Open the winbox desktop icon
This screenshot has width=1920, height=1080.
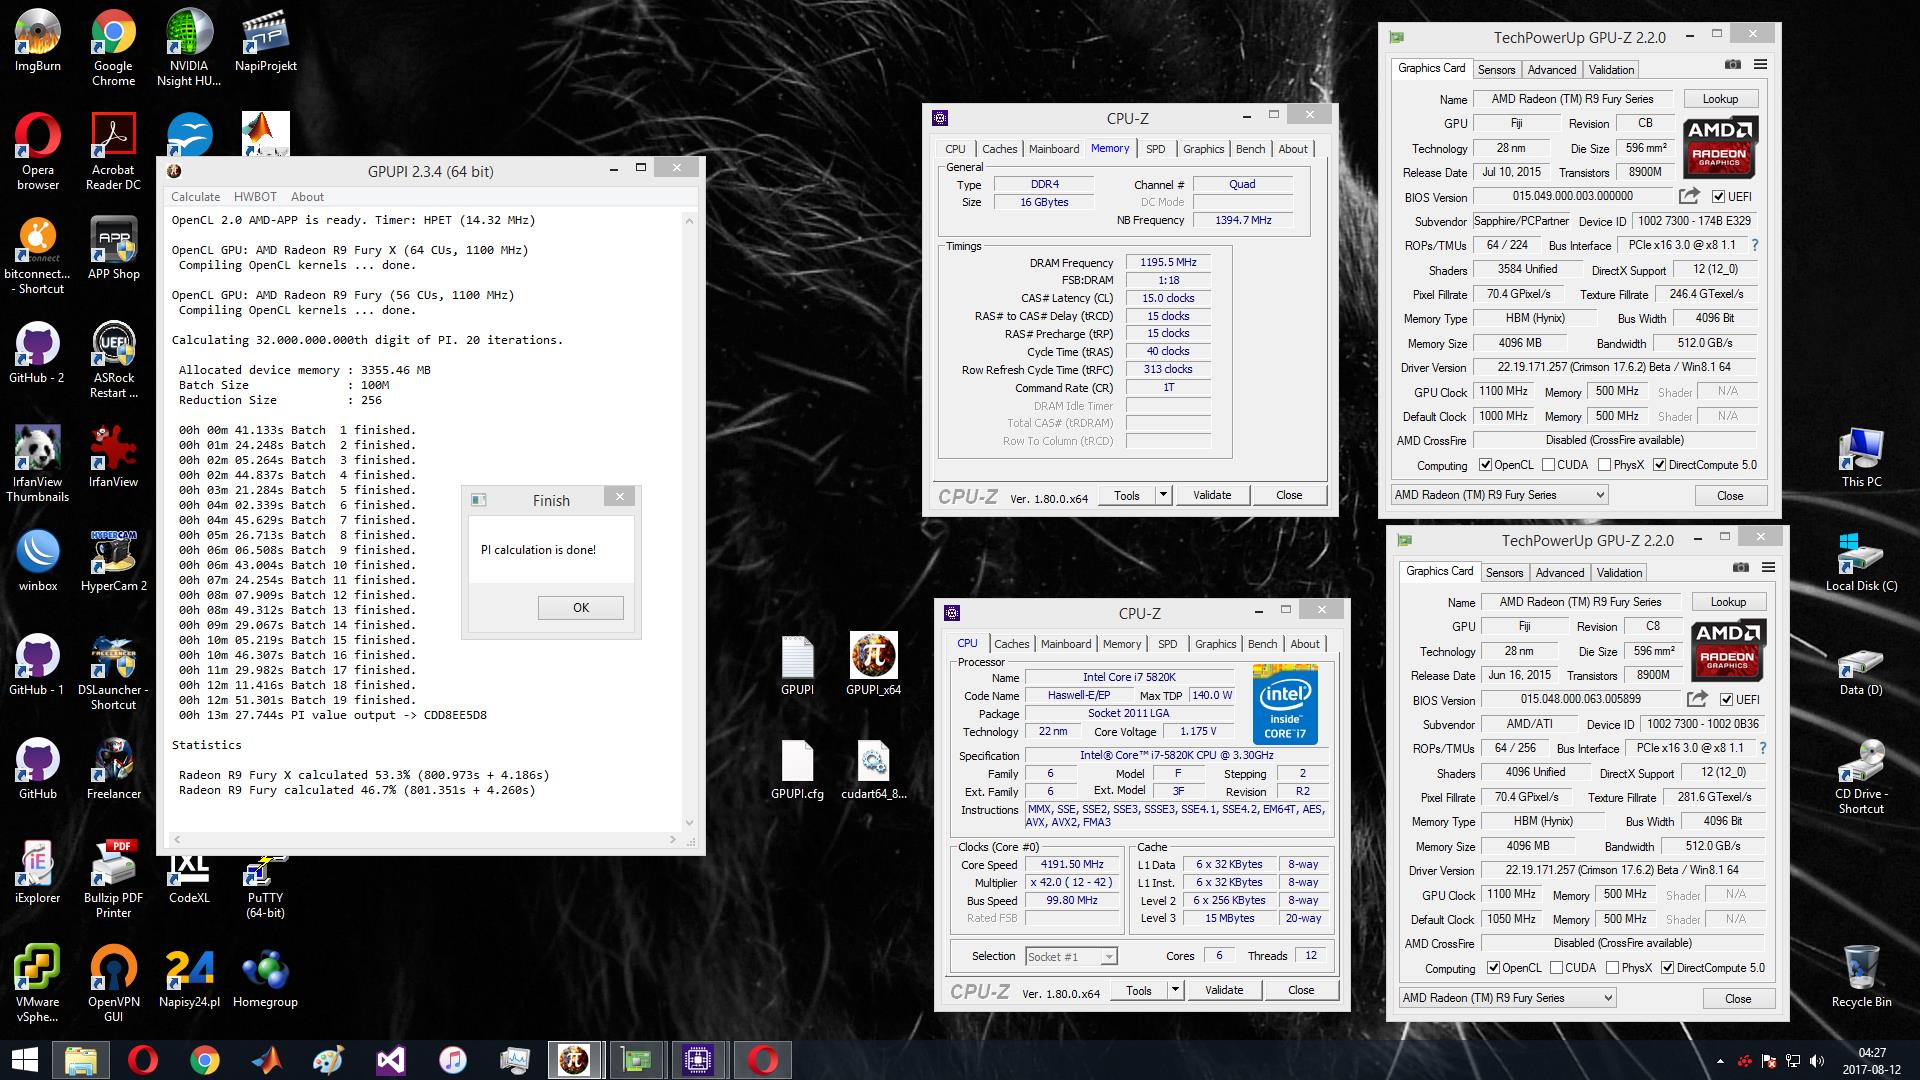(x=38, y=562)
